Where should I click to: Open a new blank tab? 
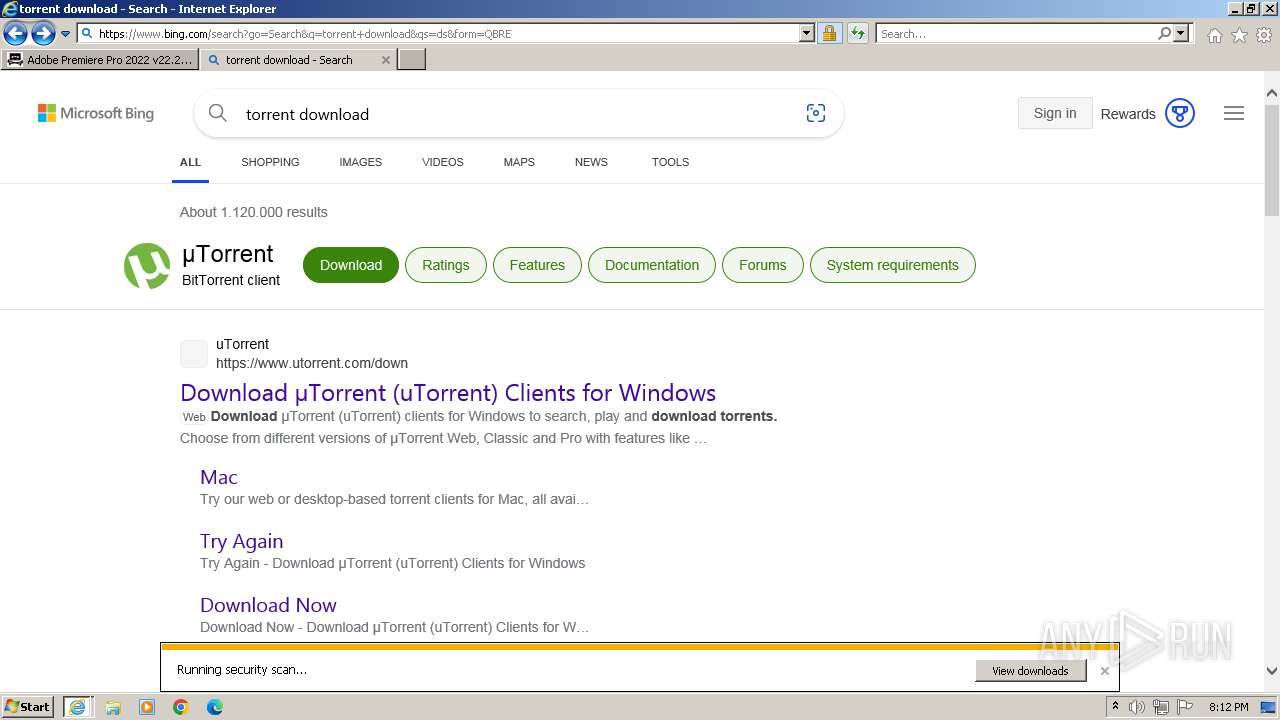[x=412, y=60]
